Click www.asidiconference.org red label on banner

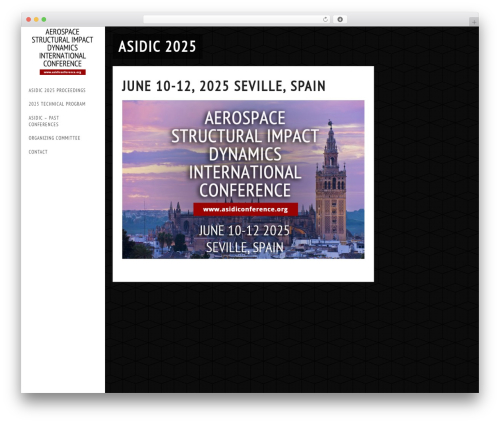click(246, 209)
